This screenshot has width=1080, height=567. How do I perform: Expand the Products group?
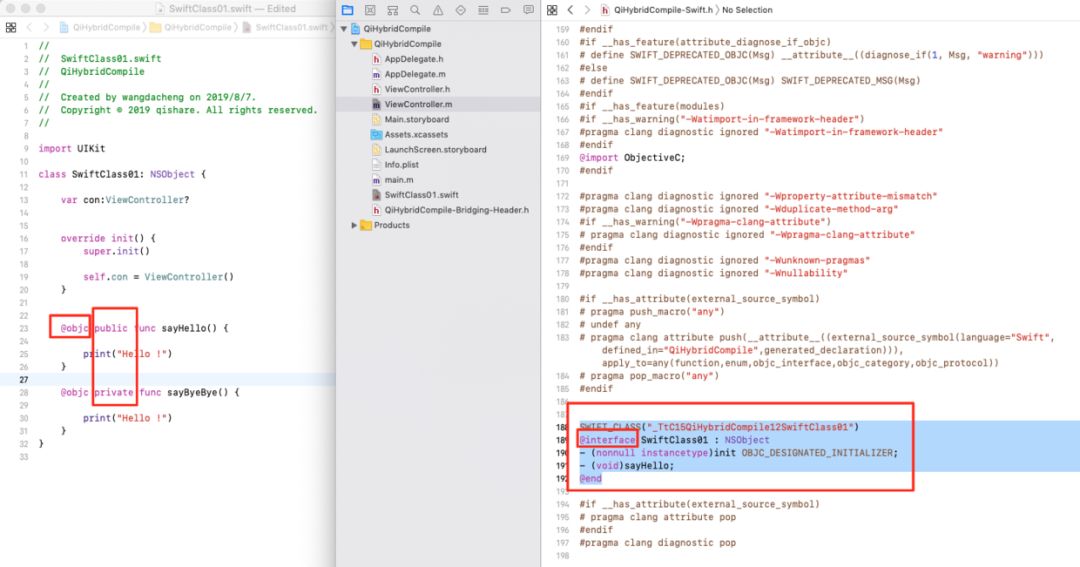coord(354,225)
